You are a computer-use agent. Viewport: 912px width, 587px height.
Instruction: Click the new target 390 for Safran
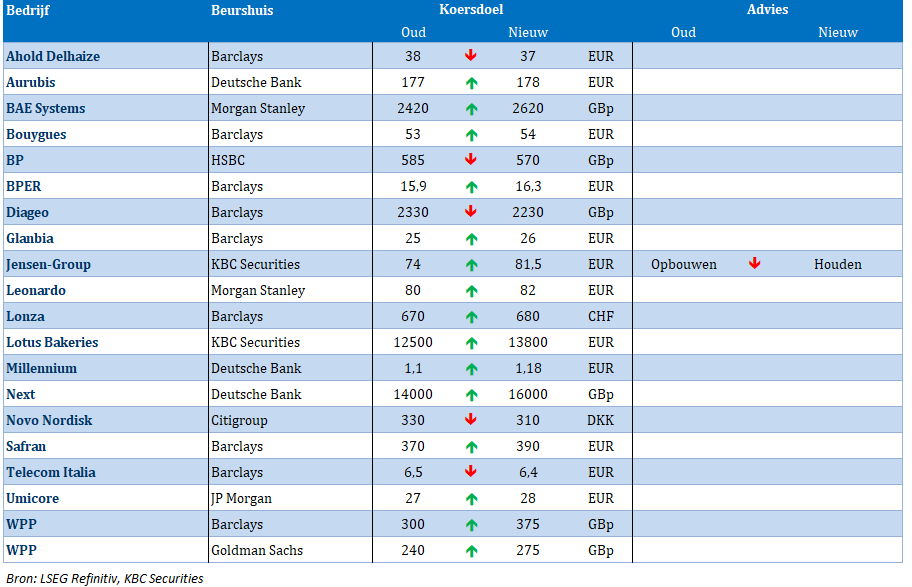point(528,447)
